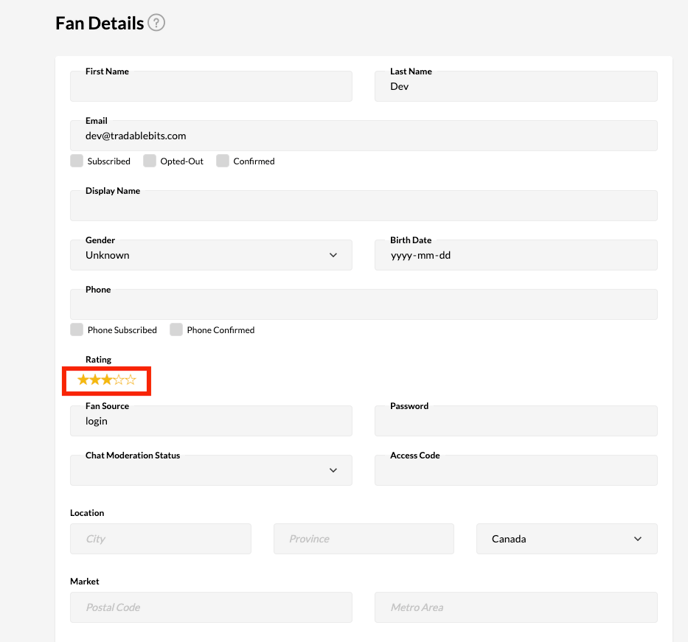Set rating to one star
The width and height of the screenshot is (688, 642).
click(x=83, y=380)
